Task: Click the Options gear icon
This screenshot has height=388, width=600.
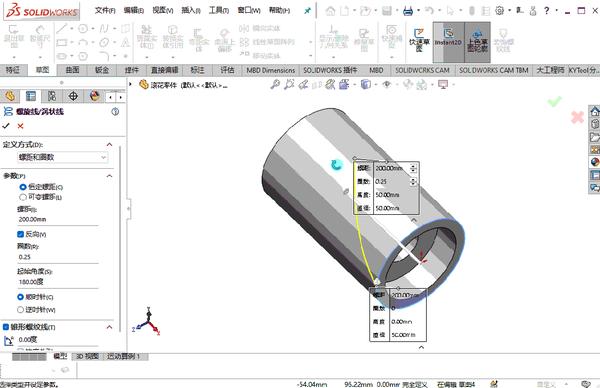Action: pos(499,11)
